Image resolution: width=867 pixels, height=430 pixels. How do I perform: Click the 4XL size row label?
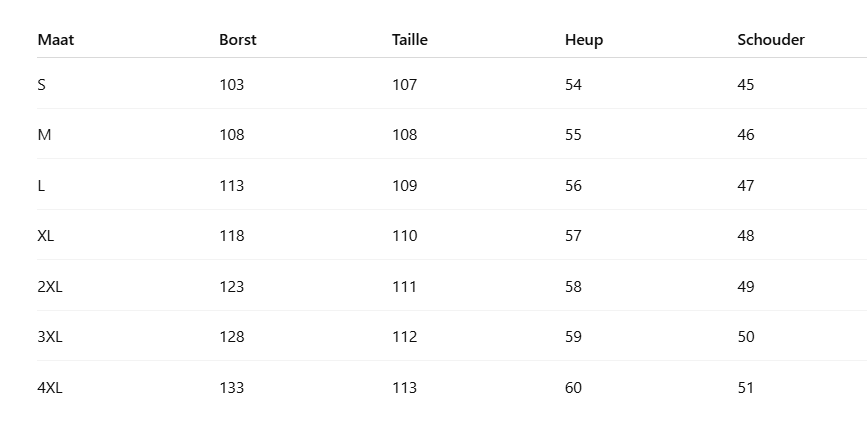(x=50, y=388)
